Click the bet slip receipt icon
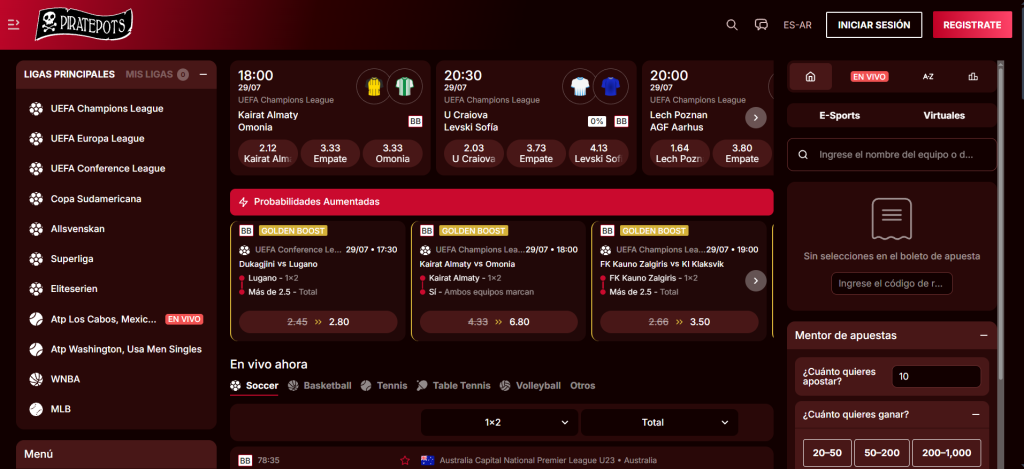The image size is (1024, 469). pyautogui.click(x=891, y=219)
